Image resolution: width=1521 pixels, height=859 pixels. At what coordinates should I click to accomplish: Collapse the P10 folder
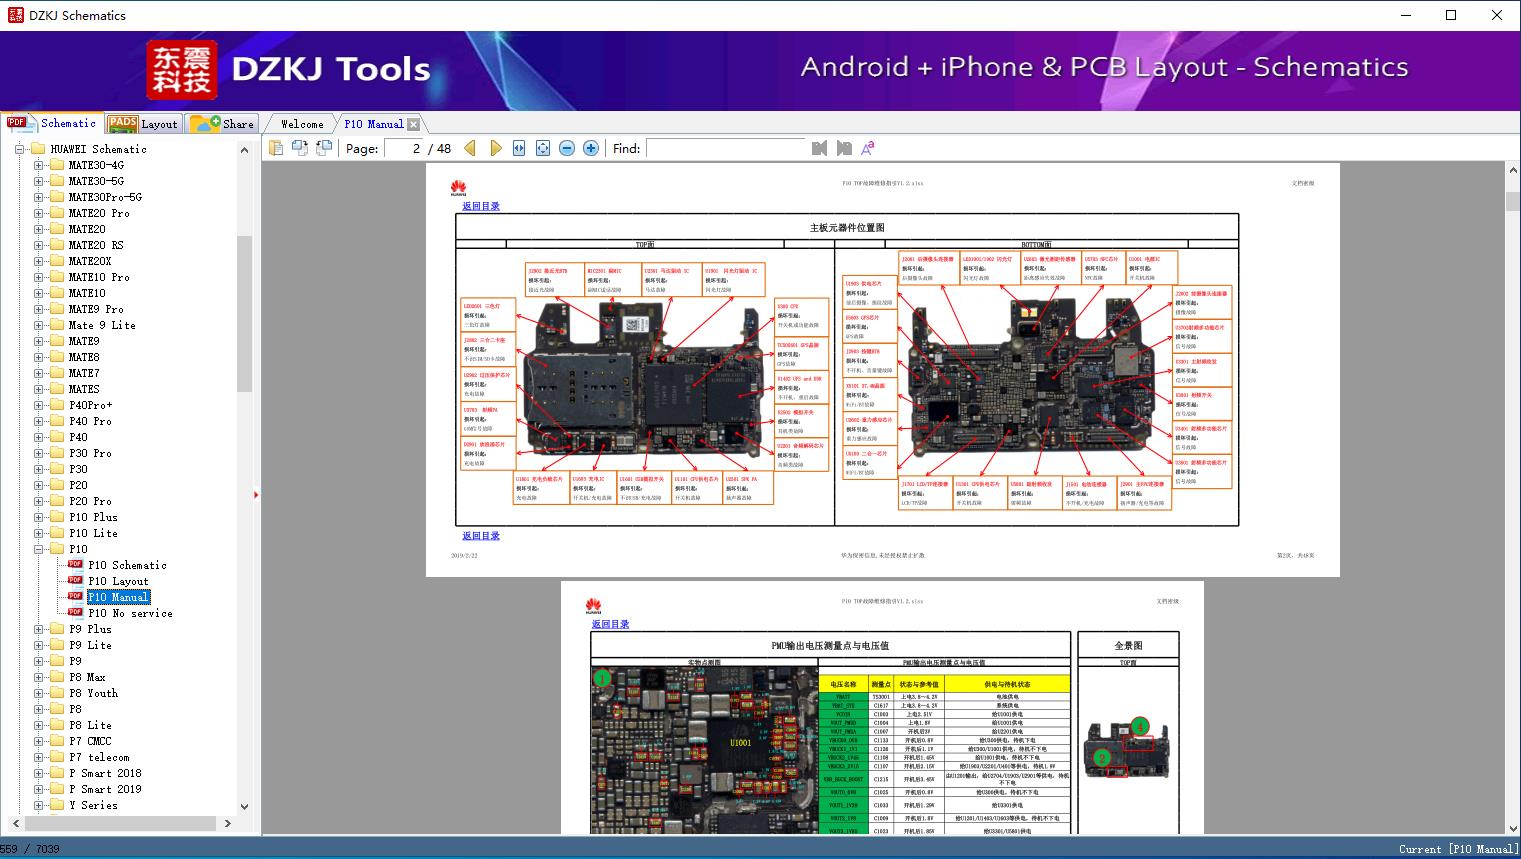(38, 549)
